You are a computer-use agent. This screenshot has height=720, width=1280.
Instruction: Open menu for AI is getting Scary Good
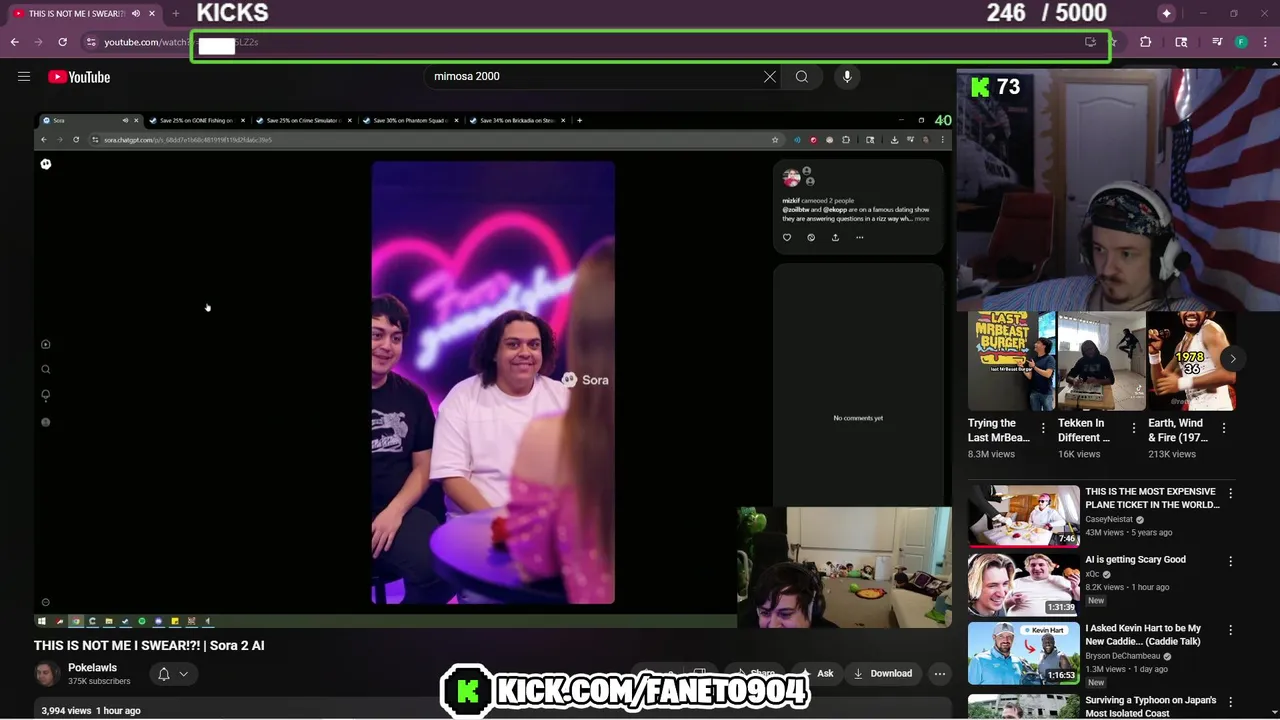(1230, 561)
